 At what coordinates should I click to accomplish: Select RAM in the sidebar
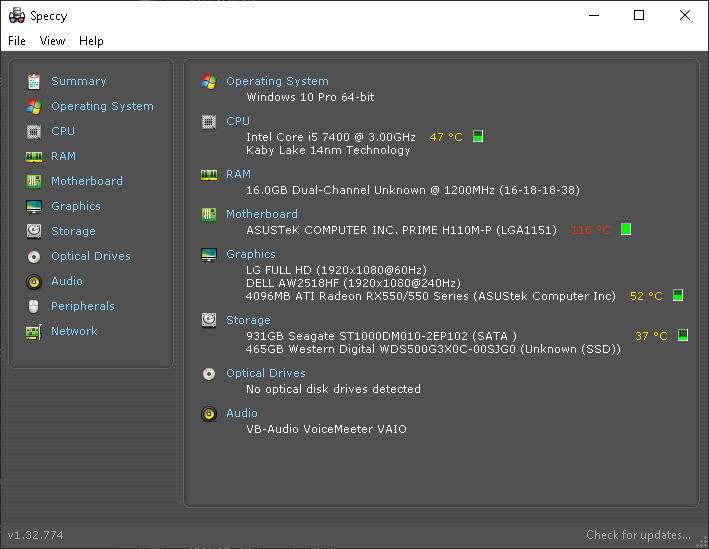(x=63, y=156)
